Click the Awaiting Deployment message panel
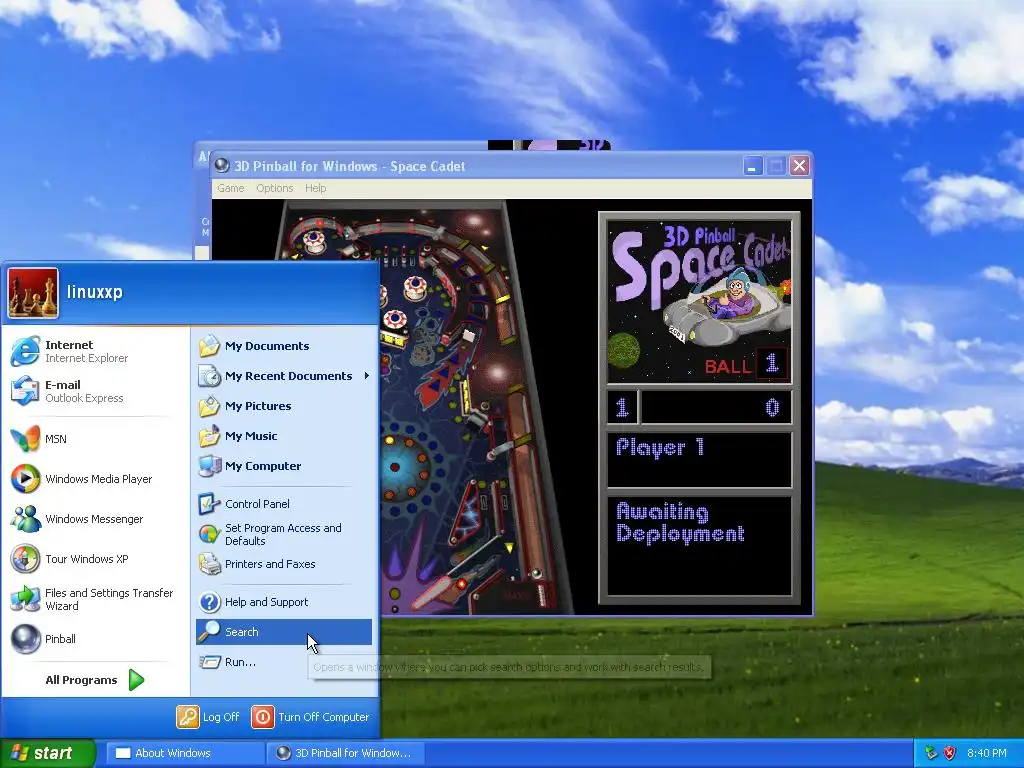Image resolution: width=1024 pixels, height=768 pixels. 699,546
